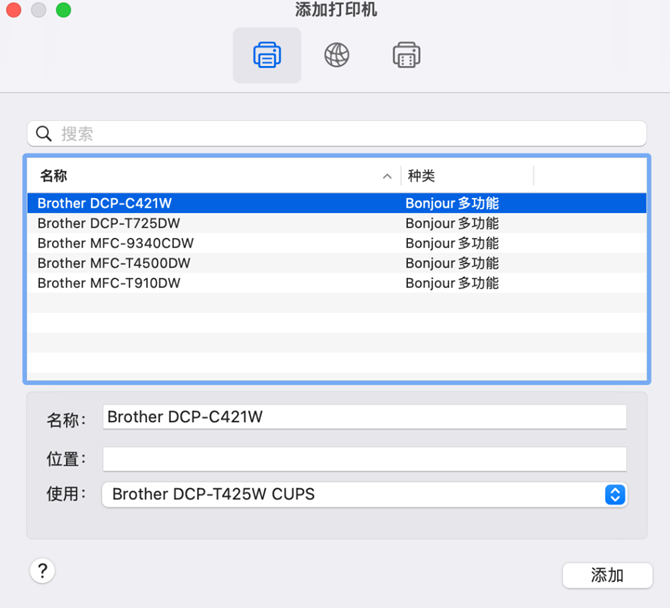Open the Windows printer tab icon
This screenshot has width=670, height=608.
(406, 55)
